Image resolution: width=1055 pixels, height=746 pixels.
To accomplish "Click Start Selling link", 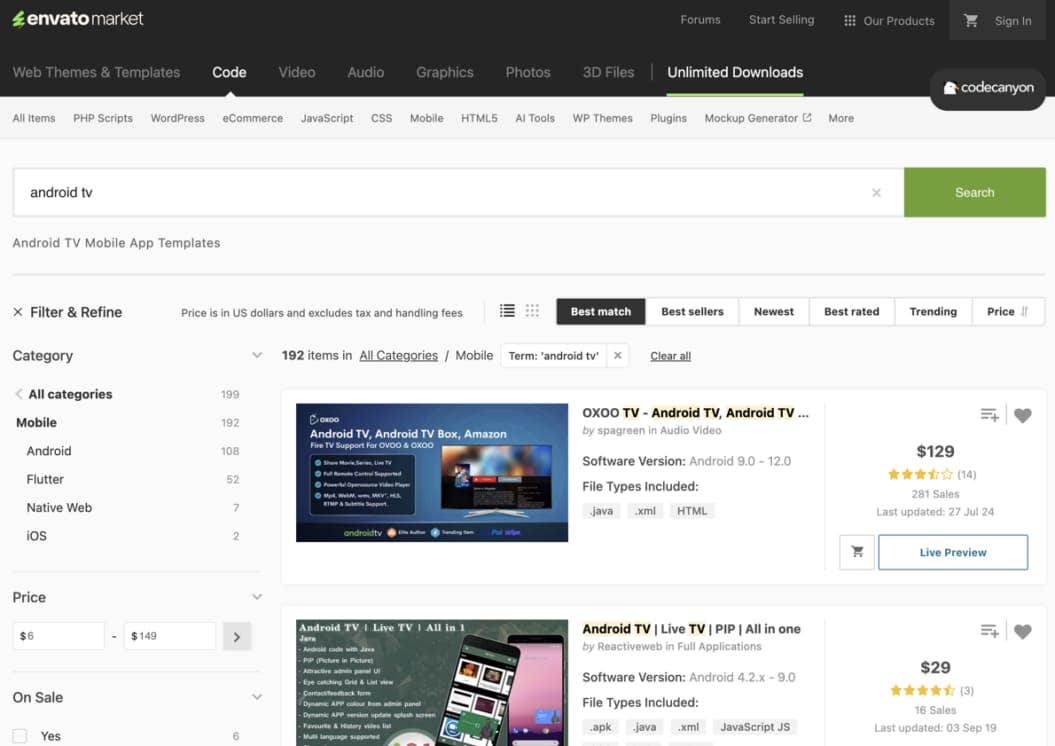I will tap(781, 20).
